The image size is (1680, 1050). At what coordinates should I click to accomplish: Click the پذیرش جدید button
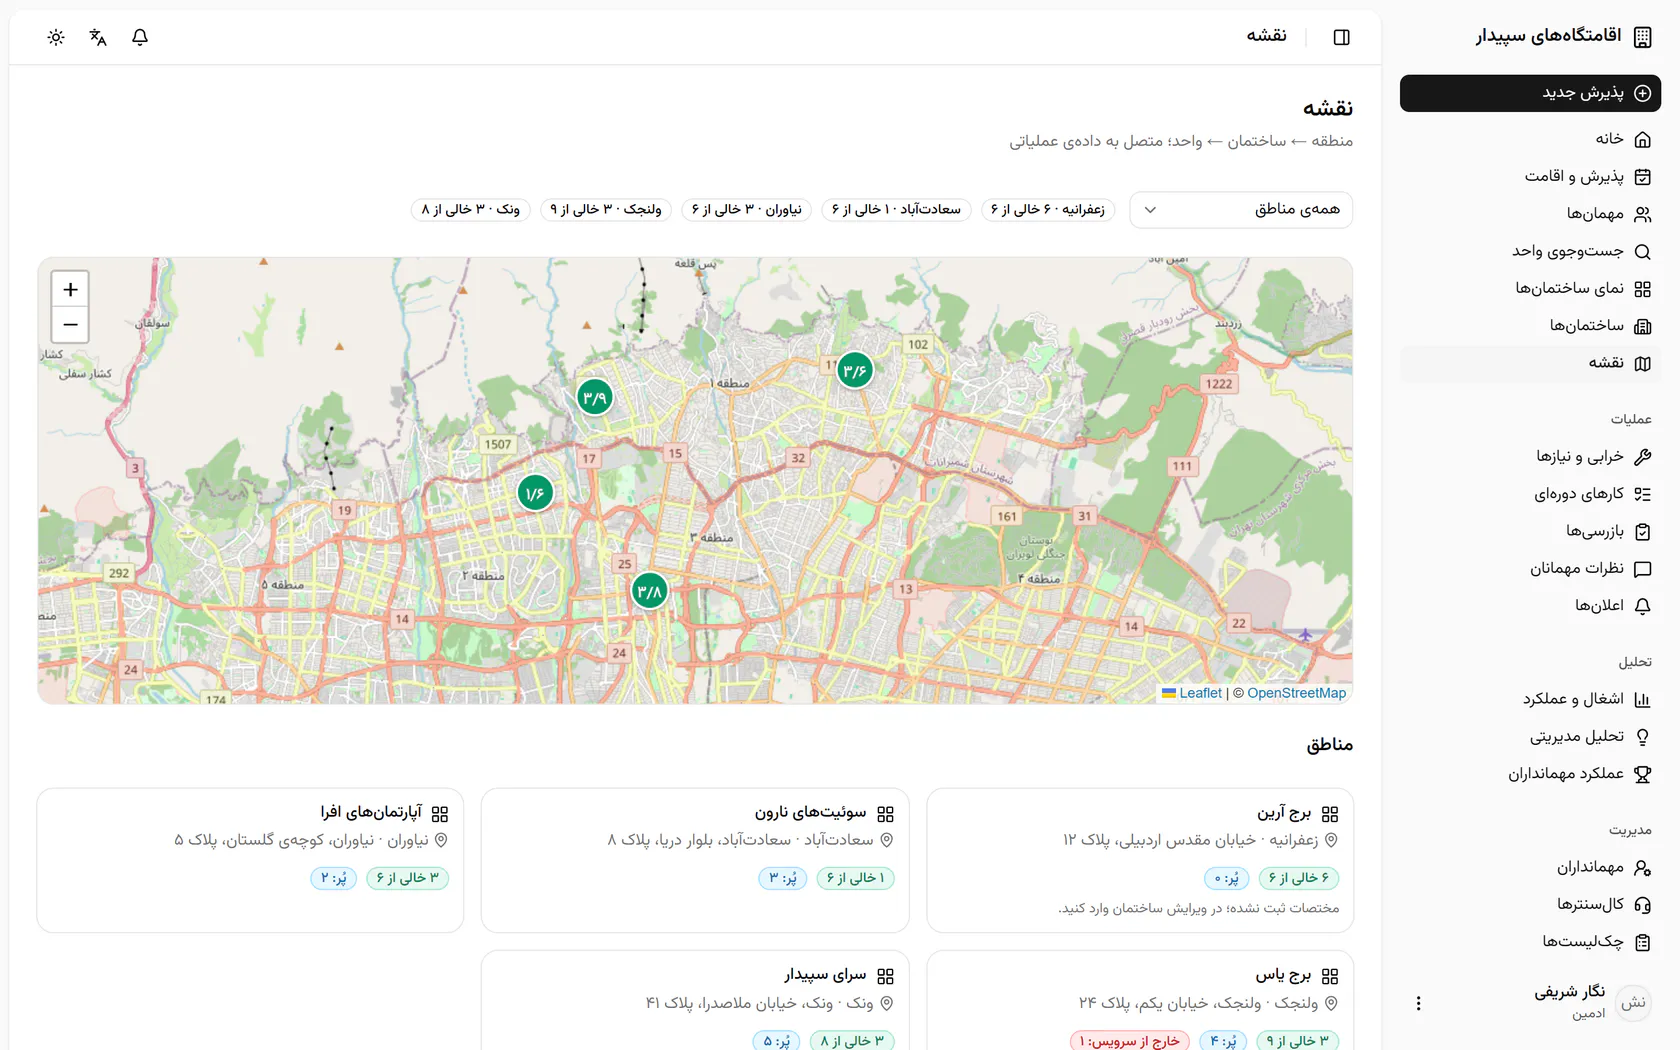tap(1530, 93)
